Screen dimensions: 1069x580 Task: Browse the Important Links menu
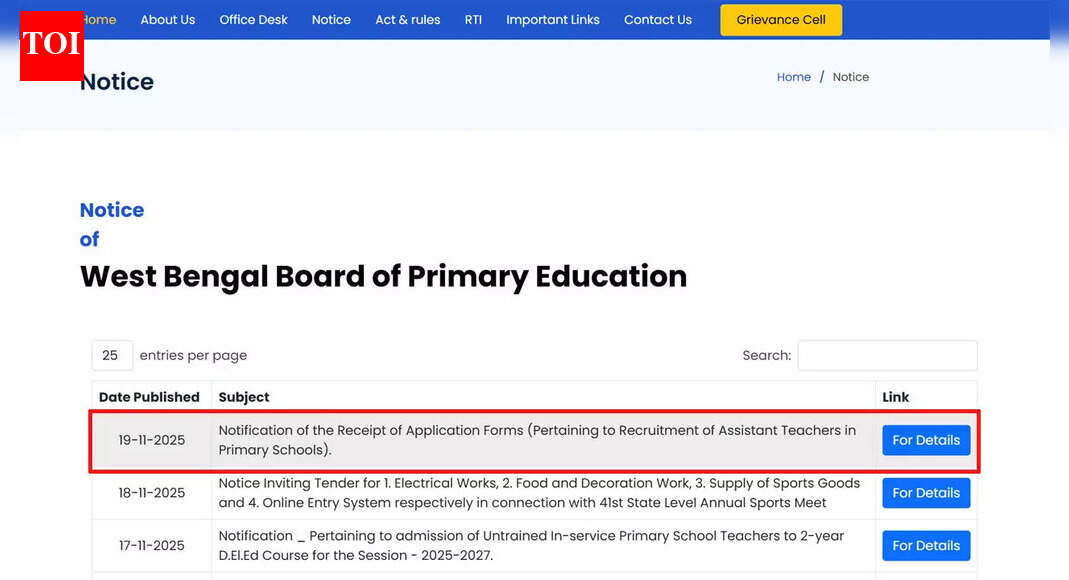click(x=552, y=19)
